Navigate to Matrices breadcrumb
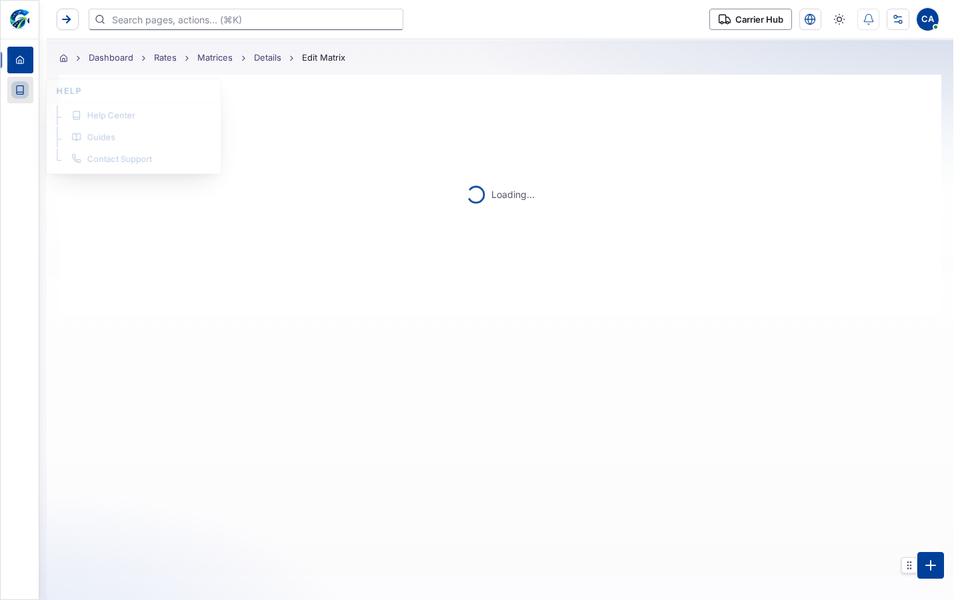 [215, 58]
